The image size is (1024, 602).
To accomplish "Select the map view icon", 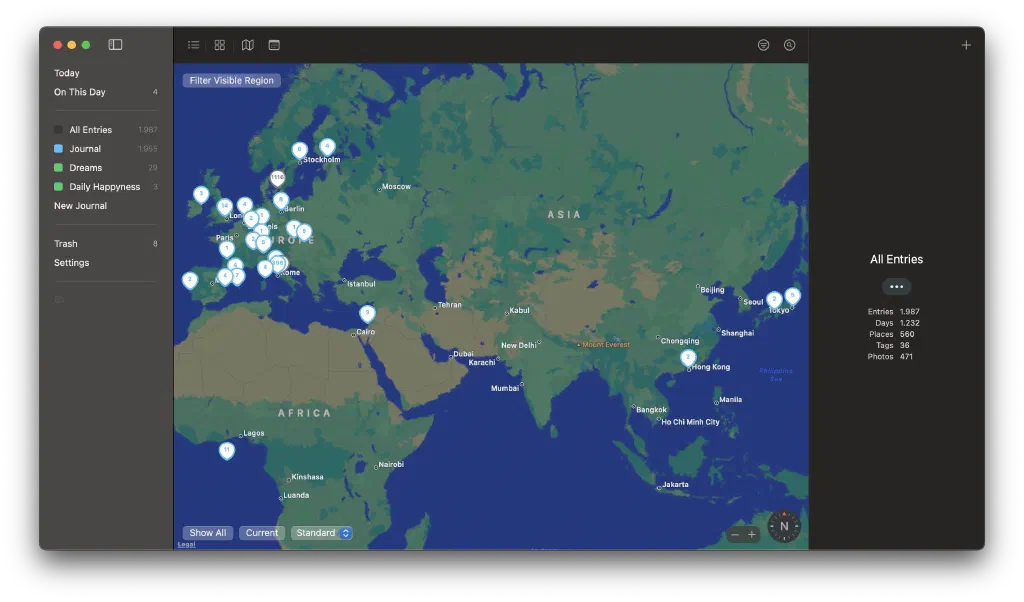I will (247, 44).
